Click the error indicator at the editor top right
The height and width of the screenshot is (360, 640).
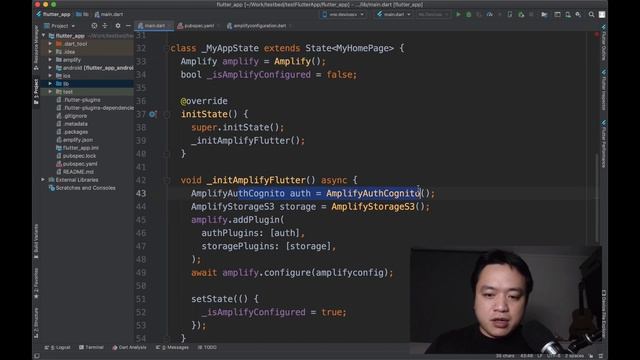(597, 34)
